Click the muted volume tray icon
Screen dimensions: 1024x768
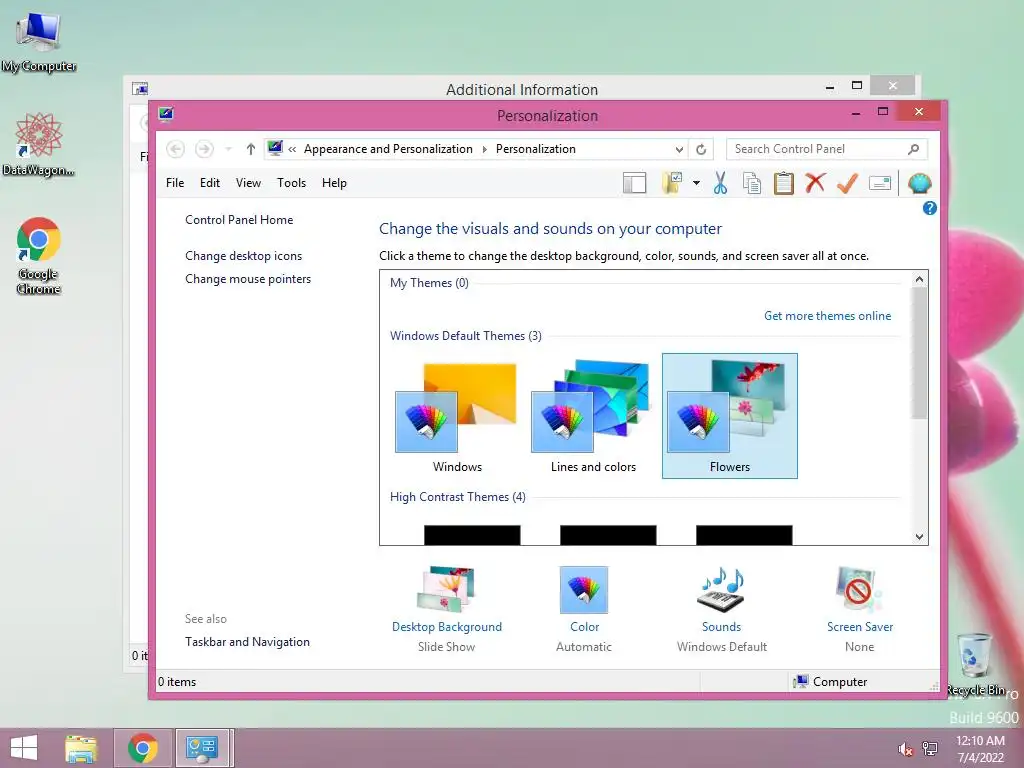[x=905, y=749]
